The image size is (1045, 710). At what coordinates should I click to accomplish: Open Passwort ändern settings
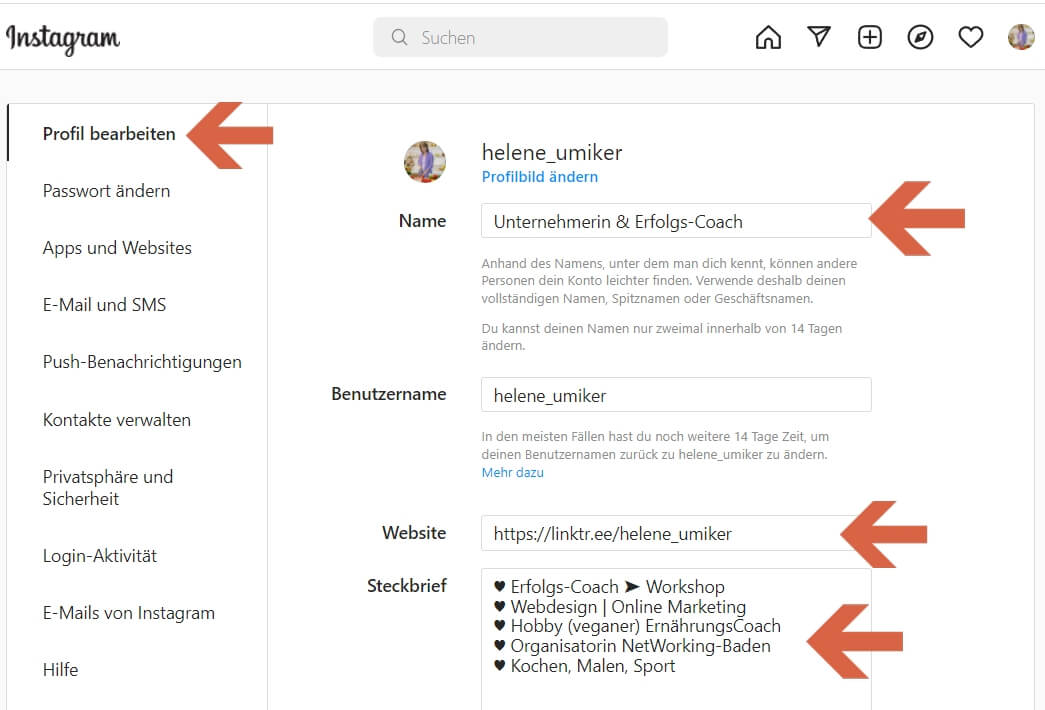[x=106, y=191]
